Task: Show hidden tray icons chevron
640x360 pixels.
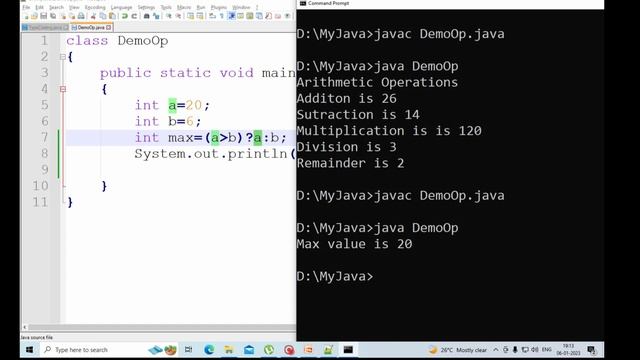Action: [x=496, y=350]
